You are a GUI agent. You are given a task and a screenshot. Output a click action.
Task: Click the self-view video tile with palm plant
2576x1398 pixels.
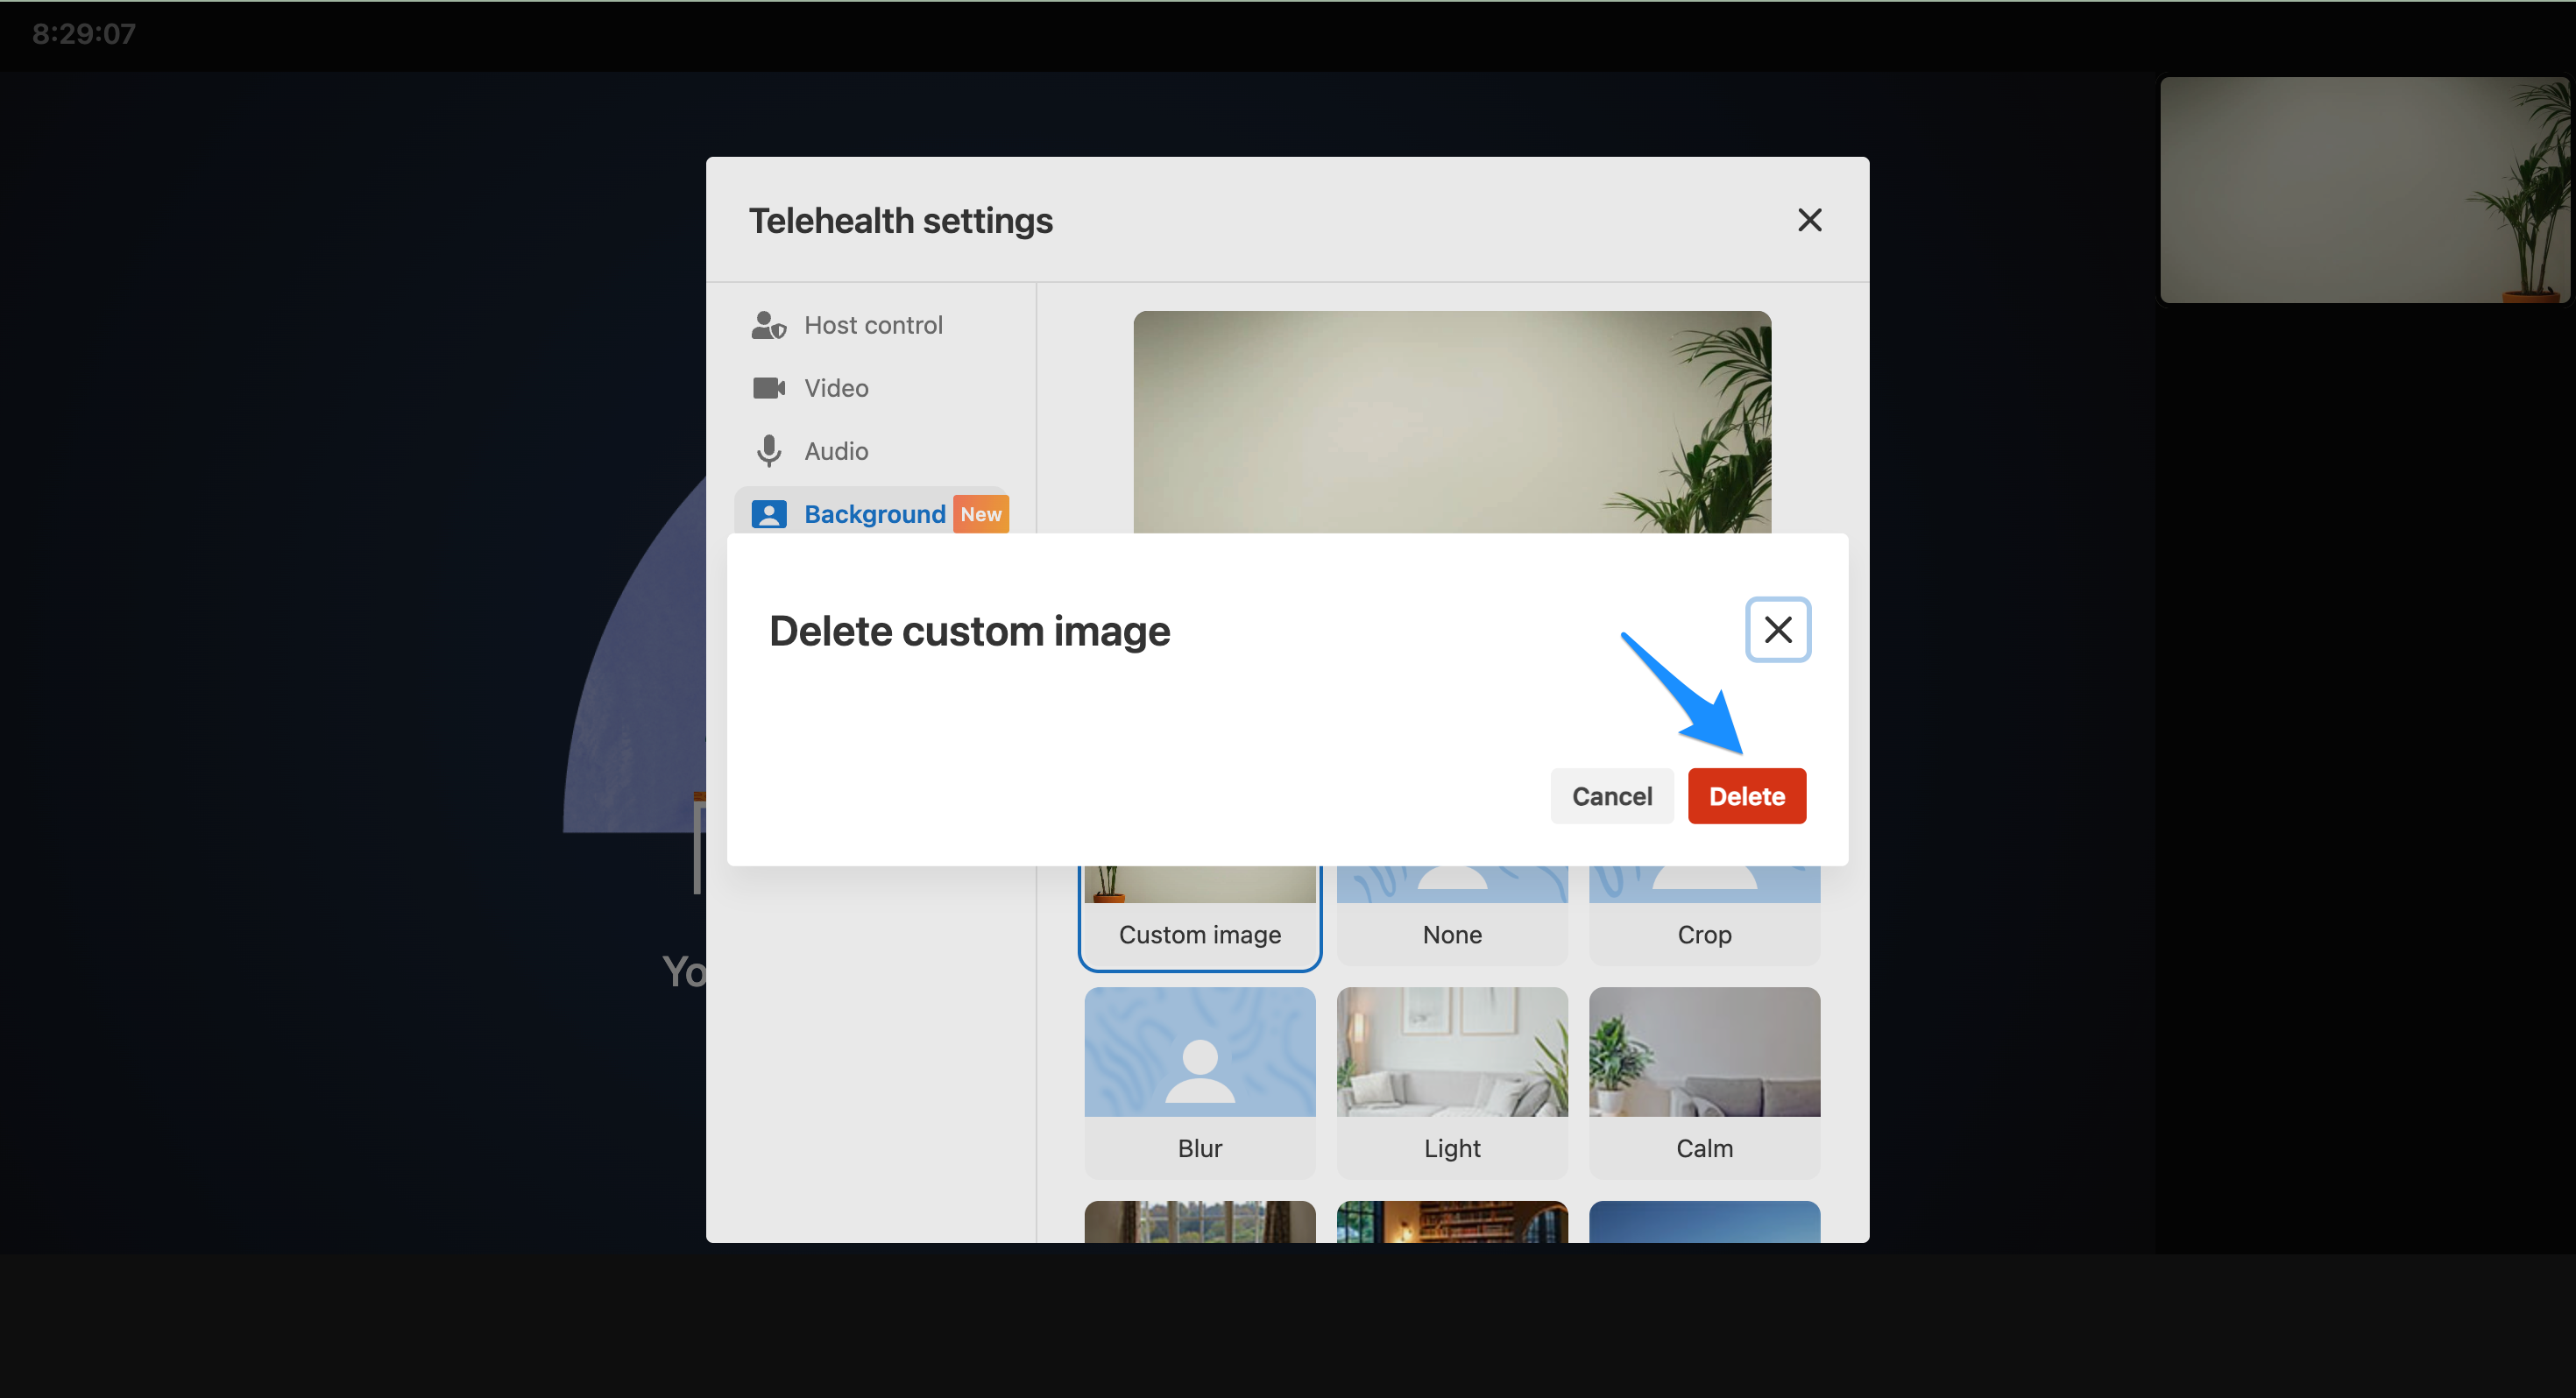tap(2363, 189)
